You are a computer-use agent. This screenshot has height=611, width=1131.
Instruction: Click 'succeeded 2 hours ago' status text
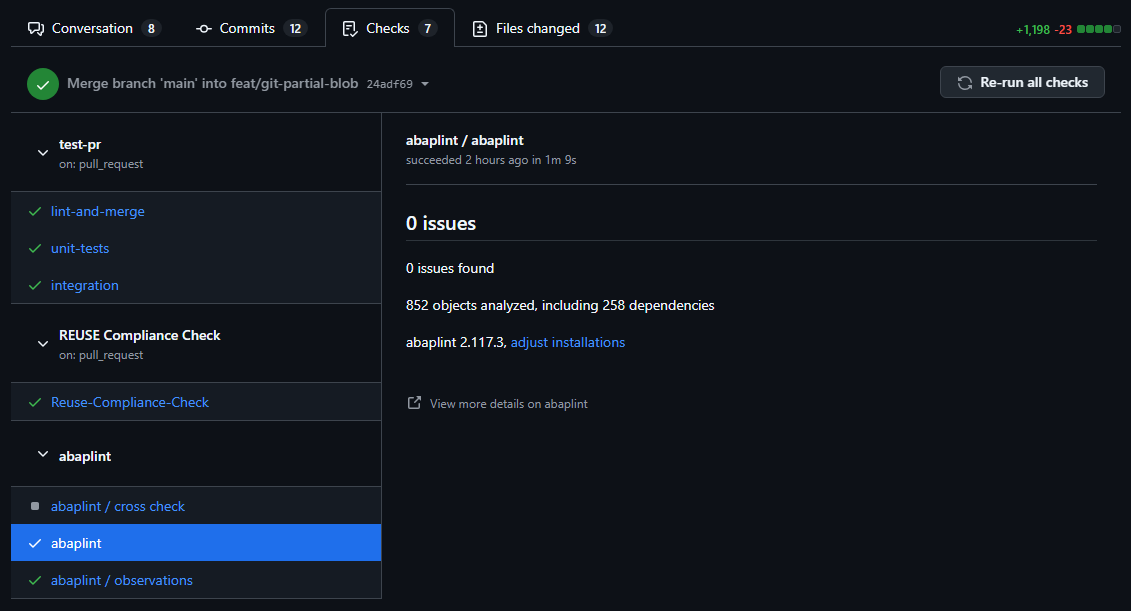point(491,160)
